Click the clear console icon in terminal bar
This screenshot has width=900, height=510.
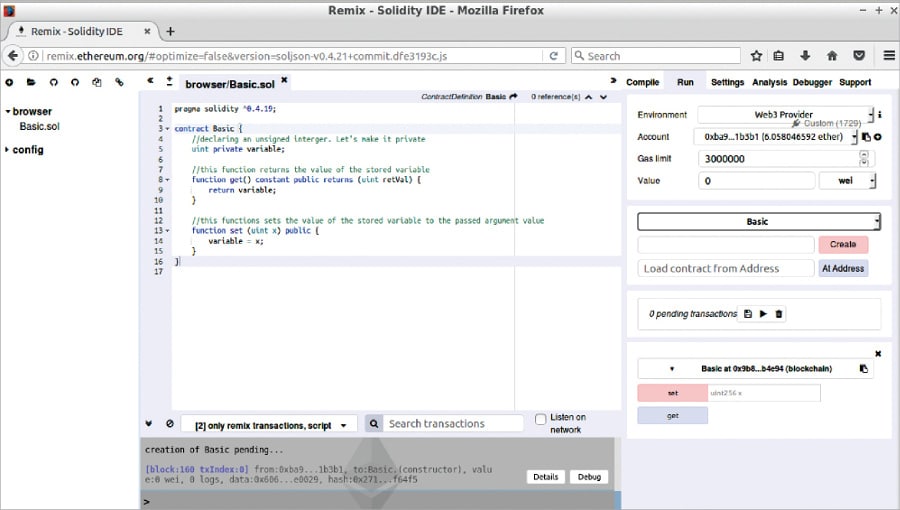tap(169, 424)
